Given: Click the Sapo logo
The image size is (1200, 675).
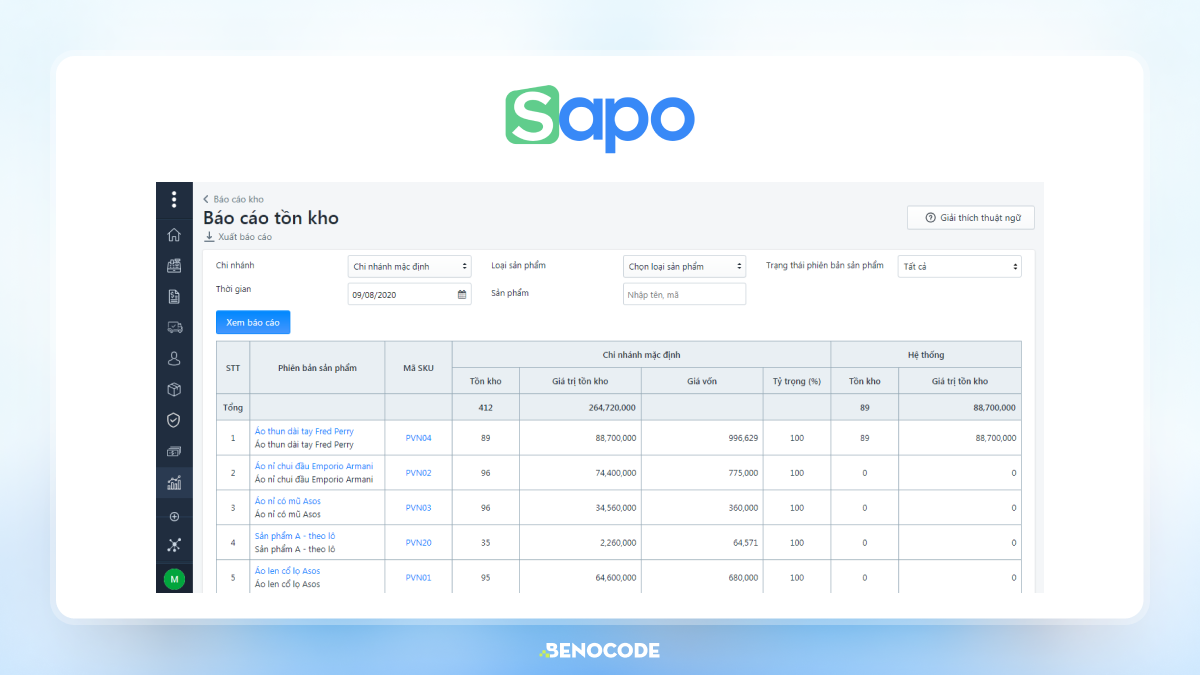Looking at the screenshot, I should (600, 119).
